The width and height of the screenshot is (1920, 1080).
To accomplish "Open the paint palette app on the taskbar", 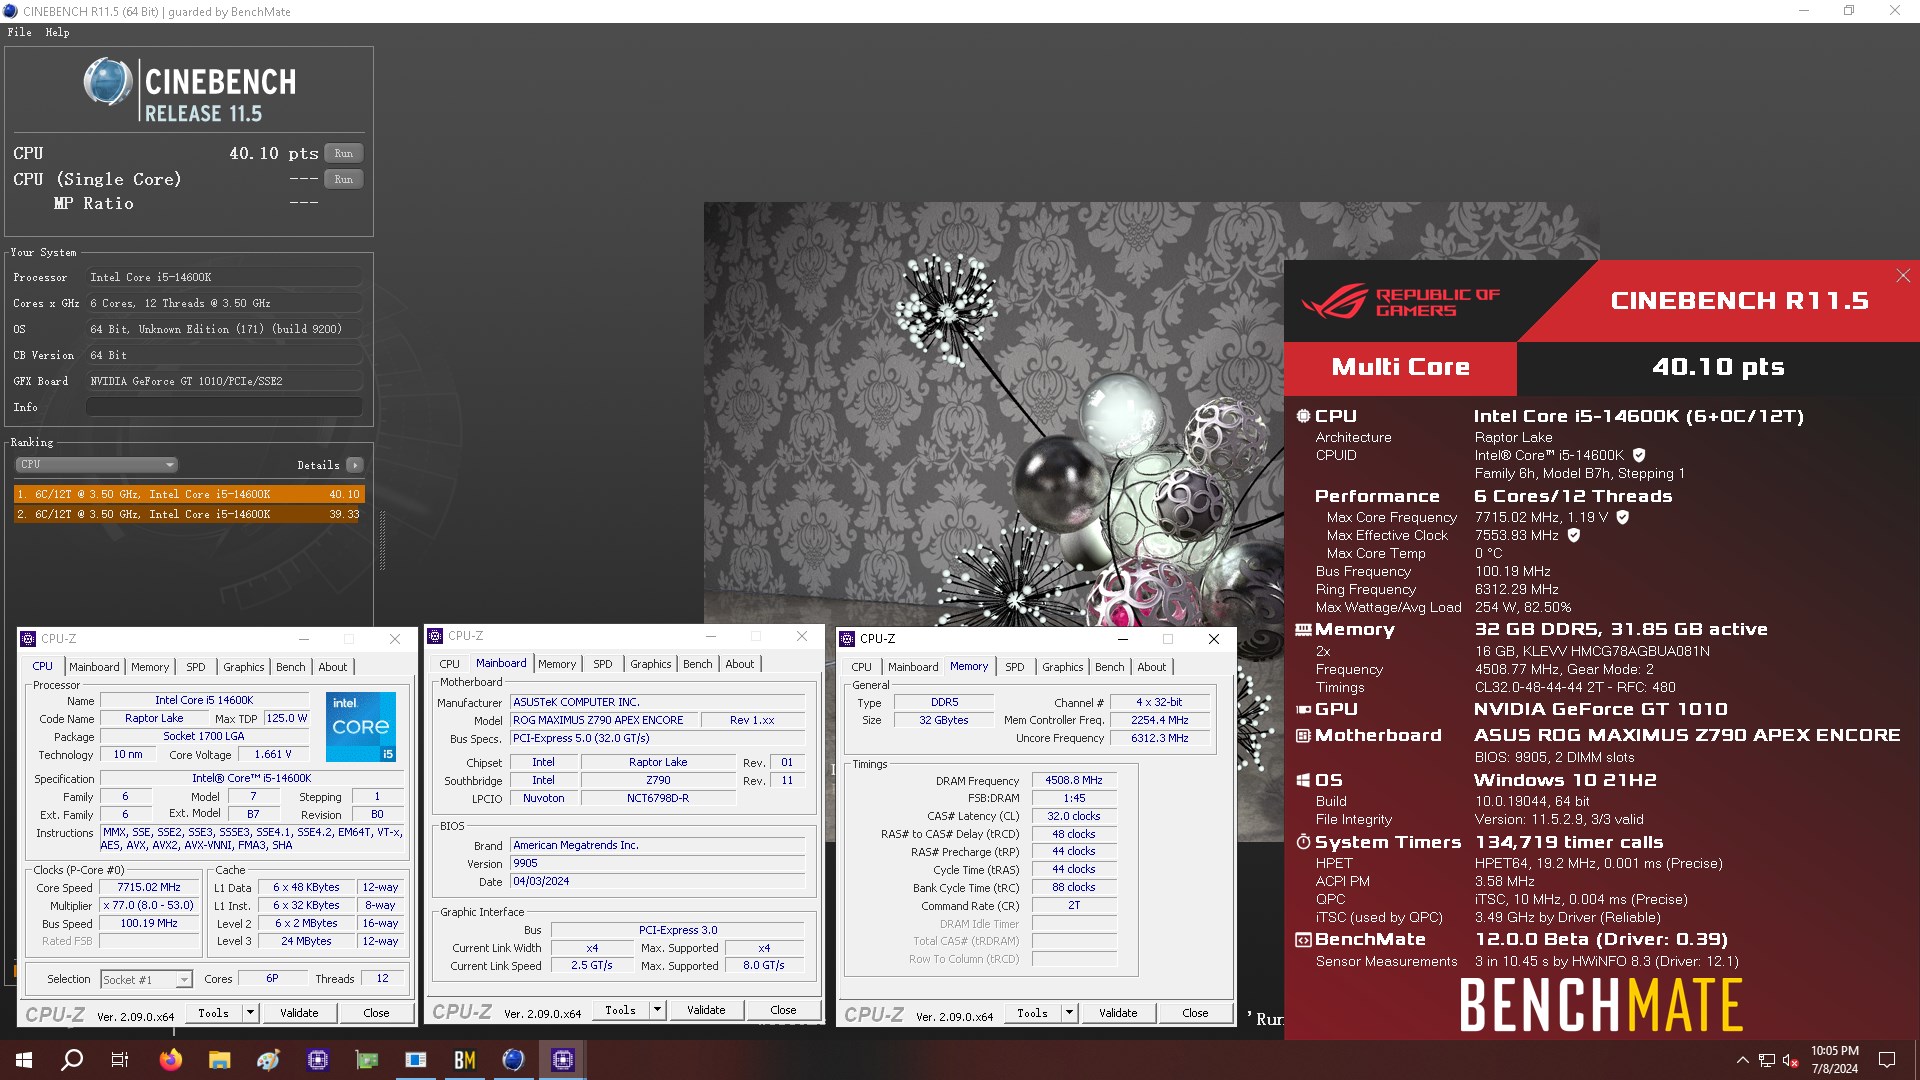I will coord(268,1060).
